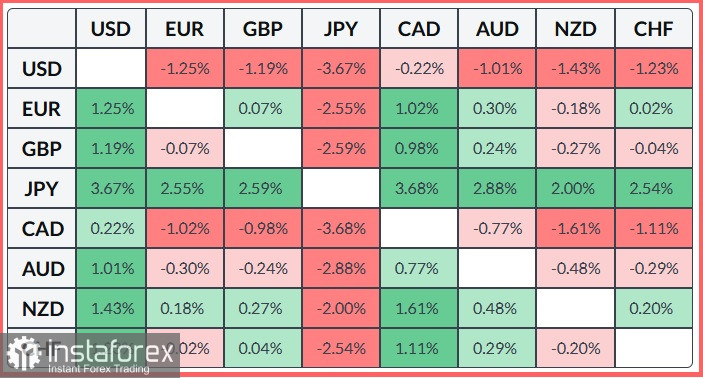Click the -0.07% GBP/EUR cell
This screenshot has width=703, height=378.
point(185,148)
